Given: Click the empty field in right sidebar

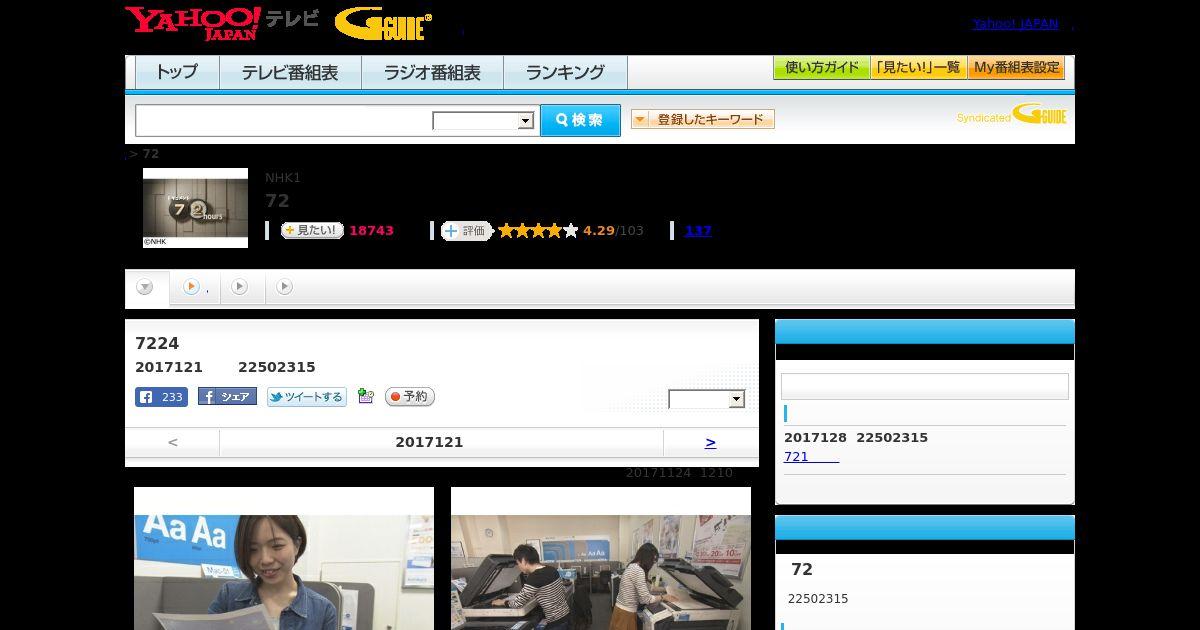Looking at the screenshot, I should tap(925, 387).
